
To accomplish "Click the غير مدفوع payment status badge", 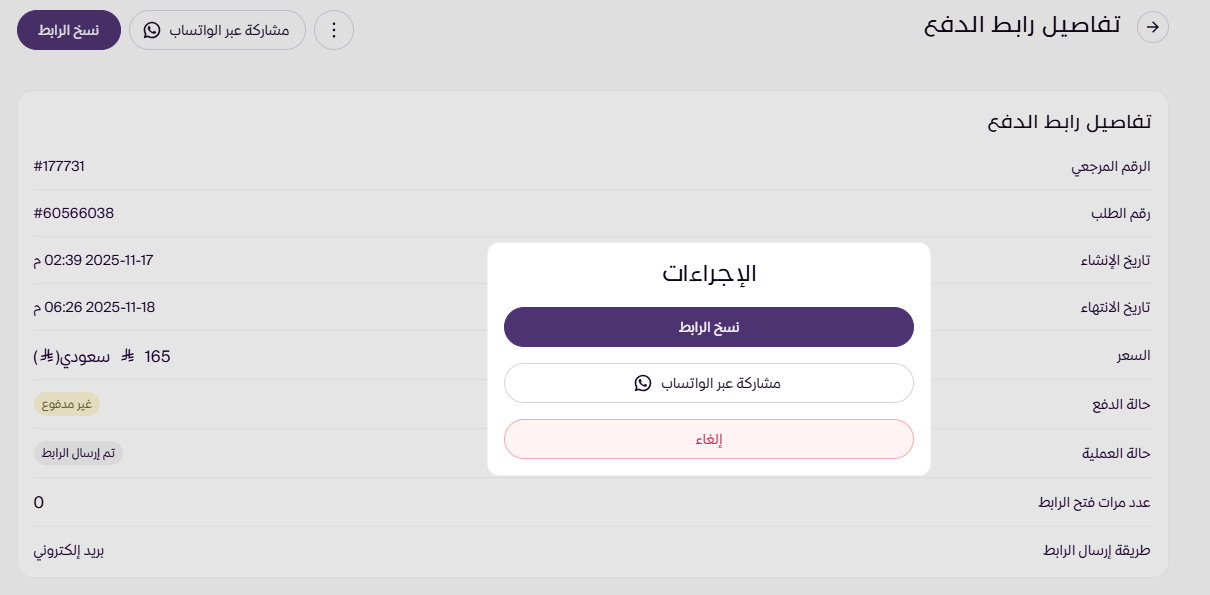I will click(68, 404).
